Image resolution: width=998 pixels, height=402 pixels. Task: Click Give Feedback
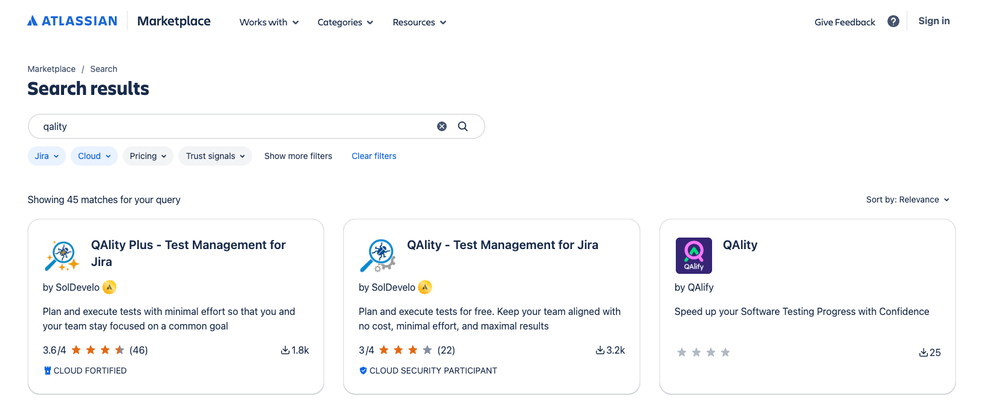coord(845,22)
